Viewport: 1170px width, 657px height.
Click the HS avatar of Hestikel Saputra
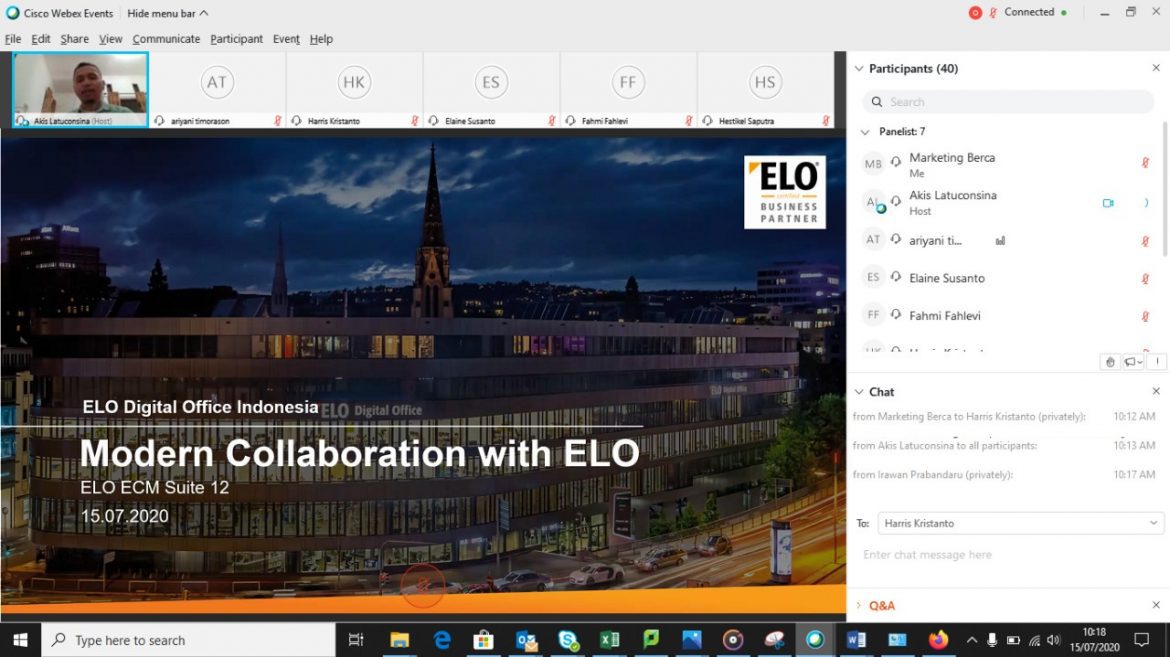click(x=765, y=82)
